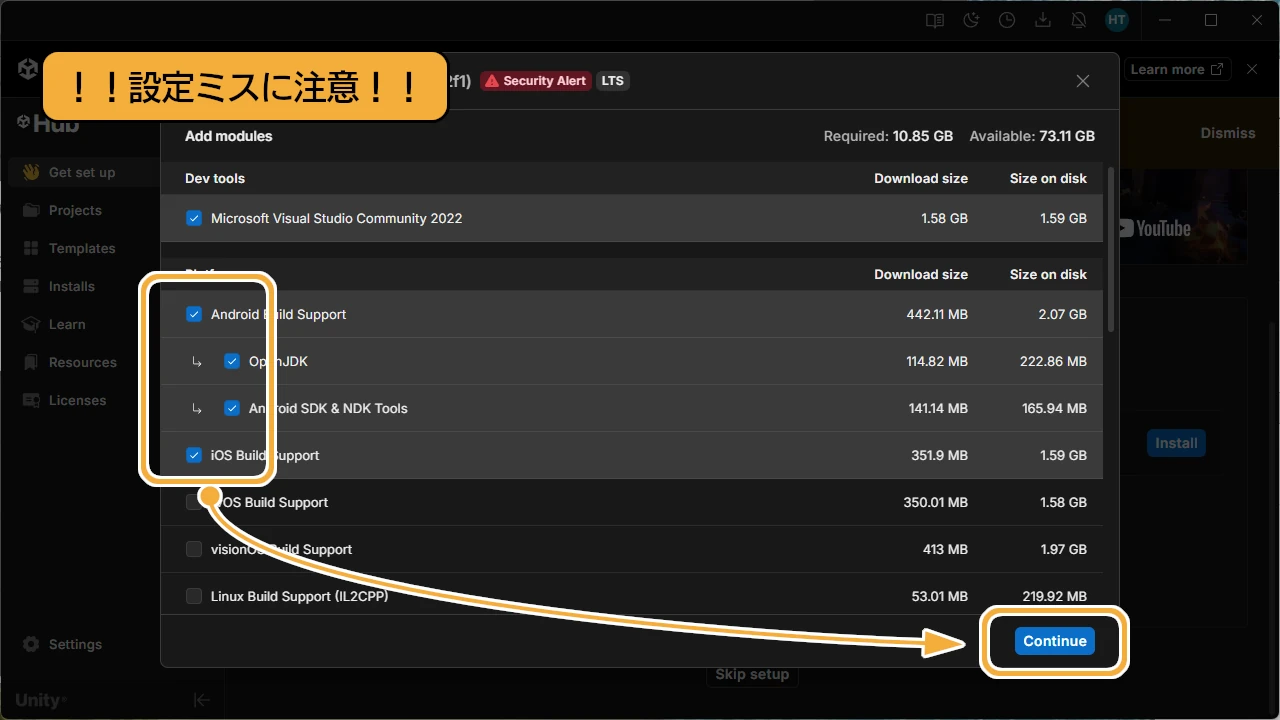Click the '222.86 MB' size on disk
The image size is (1280, 720).
(1053, 361)
